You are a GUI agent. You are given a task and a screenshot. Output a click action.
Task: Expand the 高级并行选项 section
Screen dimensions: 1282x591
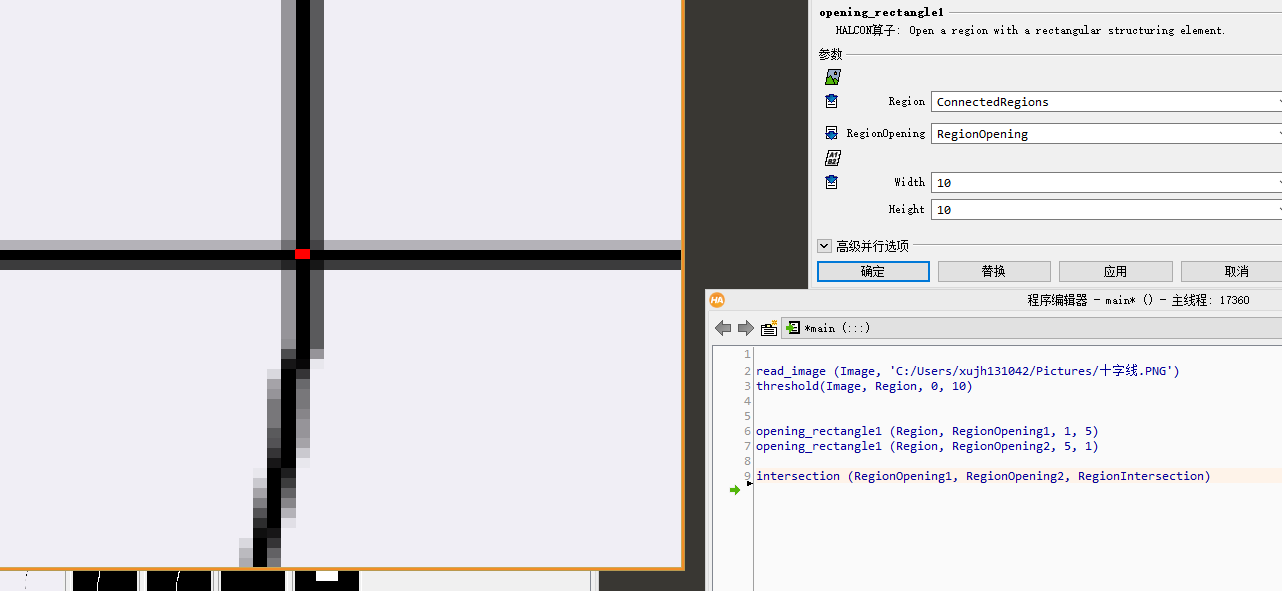[x=824, y=246]
